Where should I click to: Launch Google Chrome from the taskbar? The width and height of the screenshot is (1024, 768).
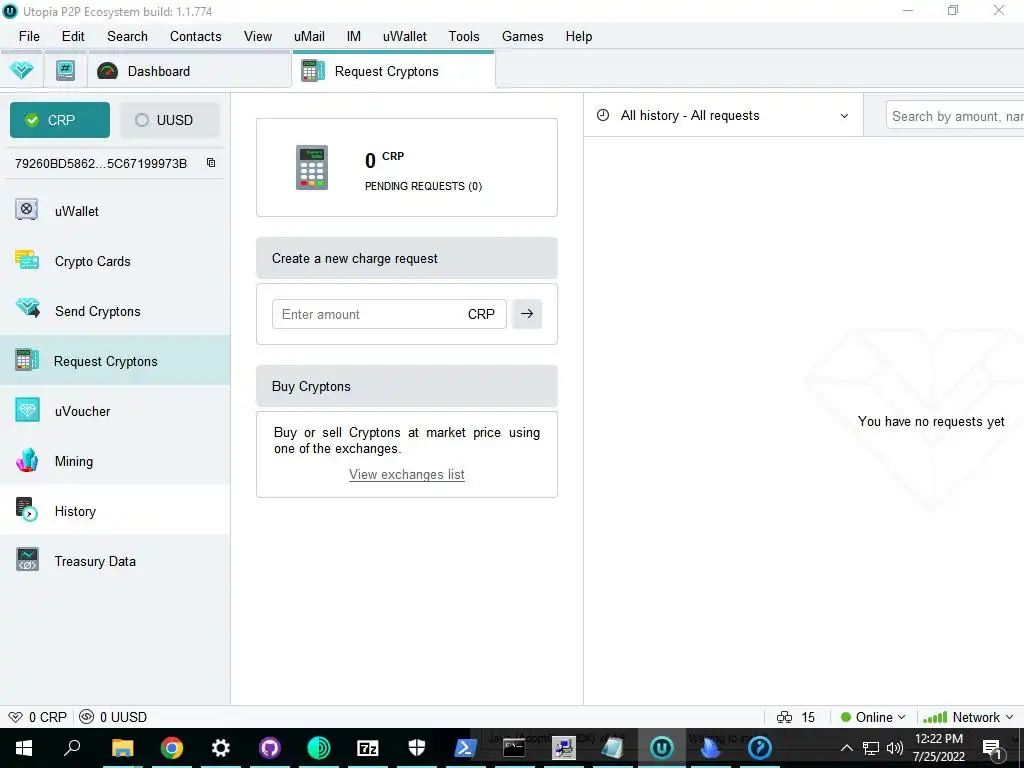(x=172, y=748)
